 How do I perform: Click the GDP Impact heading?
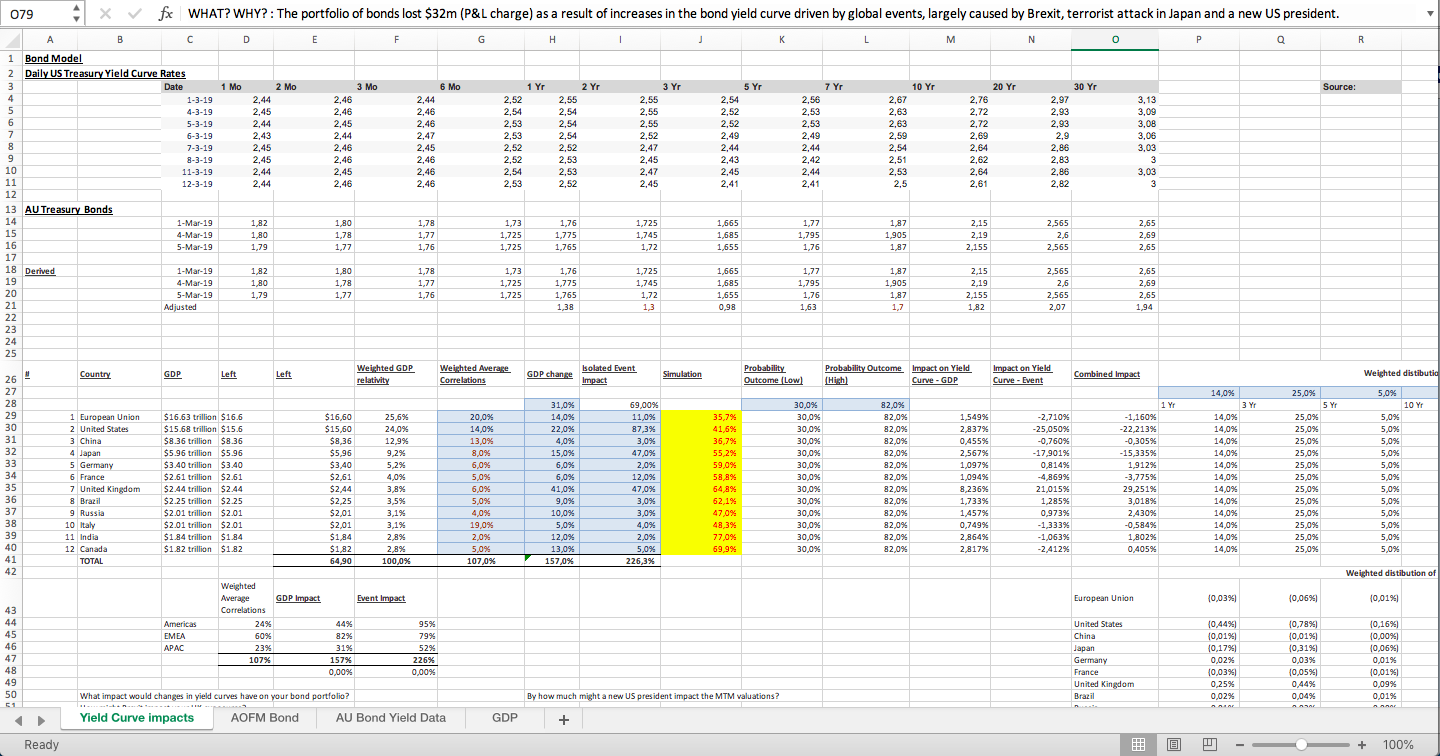297,598
